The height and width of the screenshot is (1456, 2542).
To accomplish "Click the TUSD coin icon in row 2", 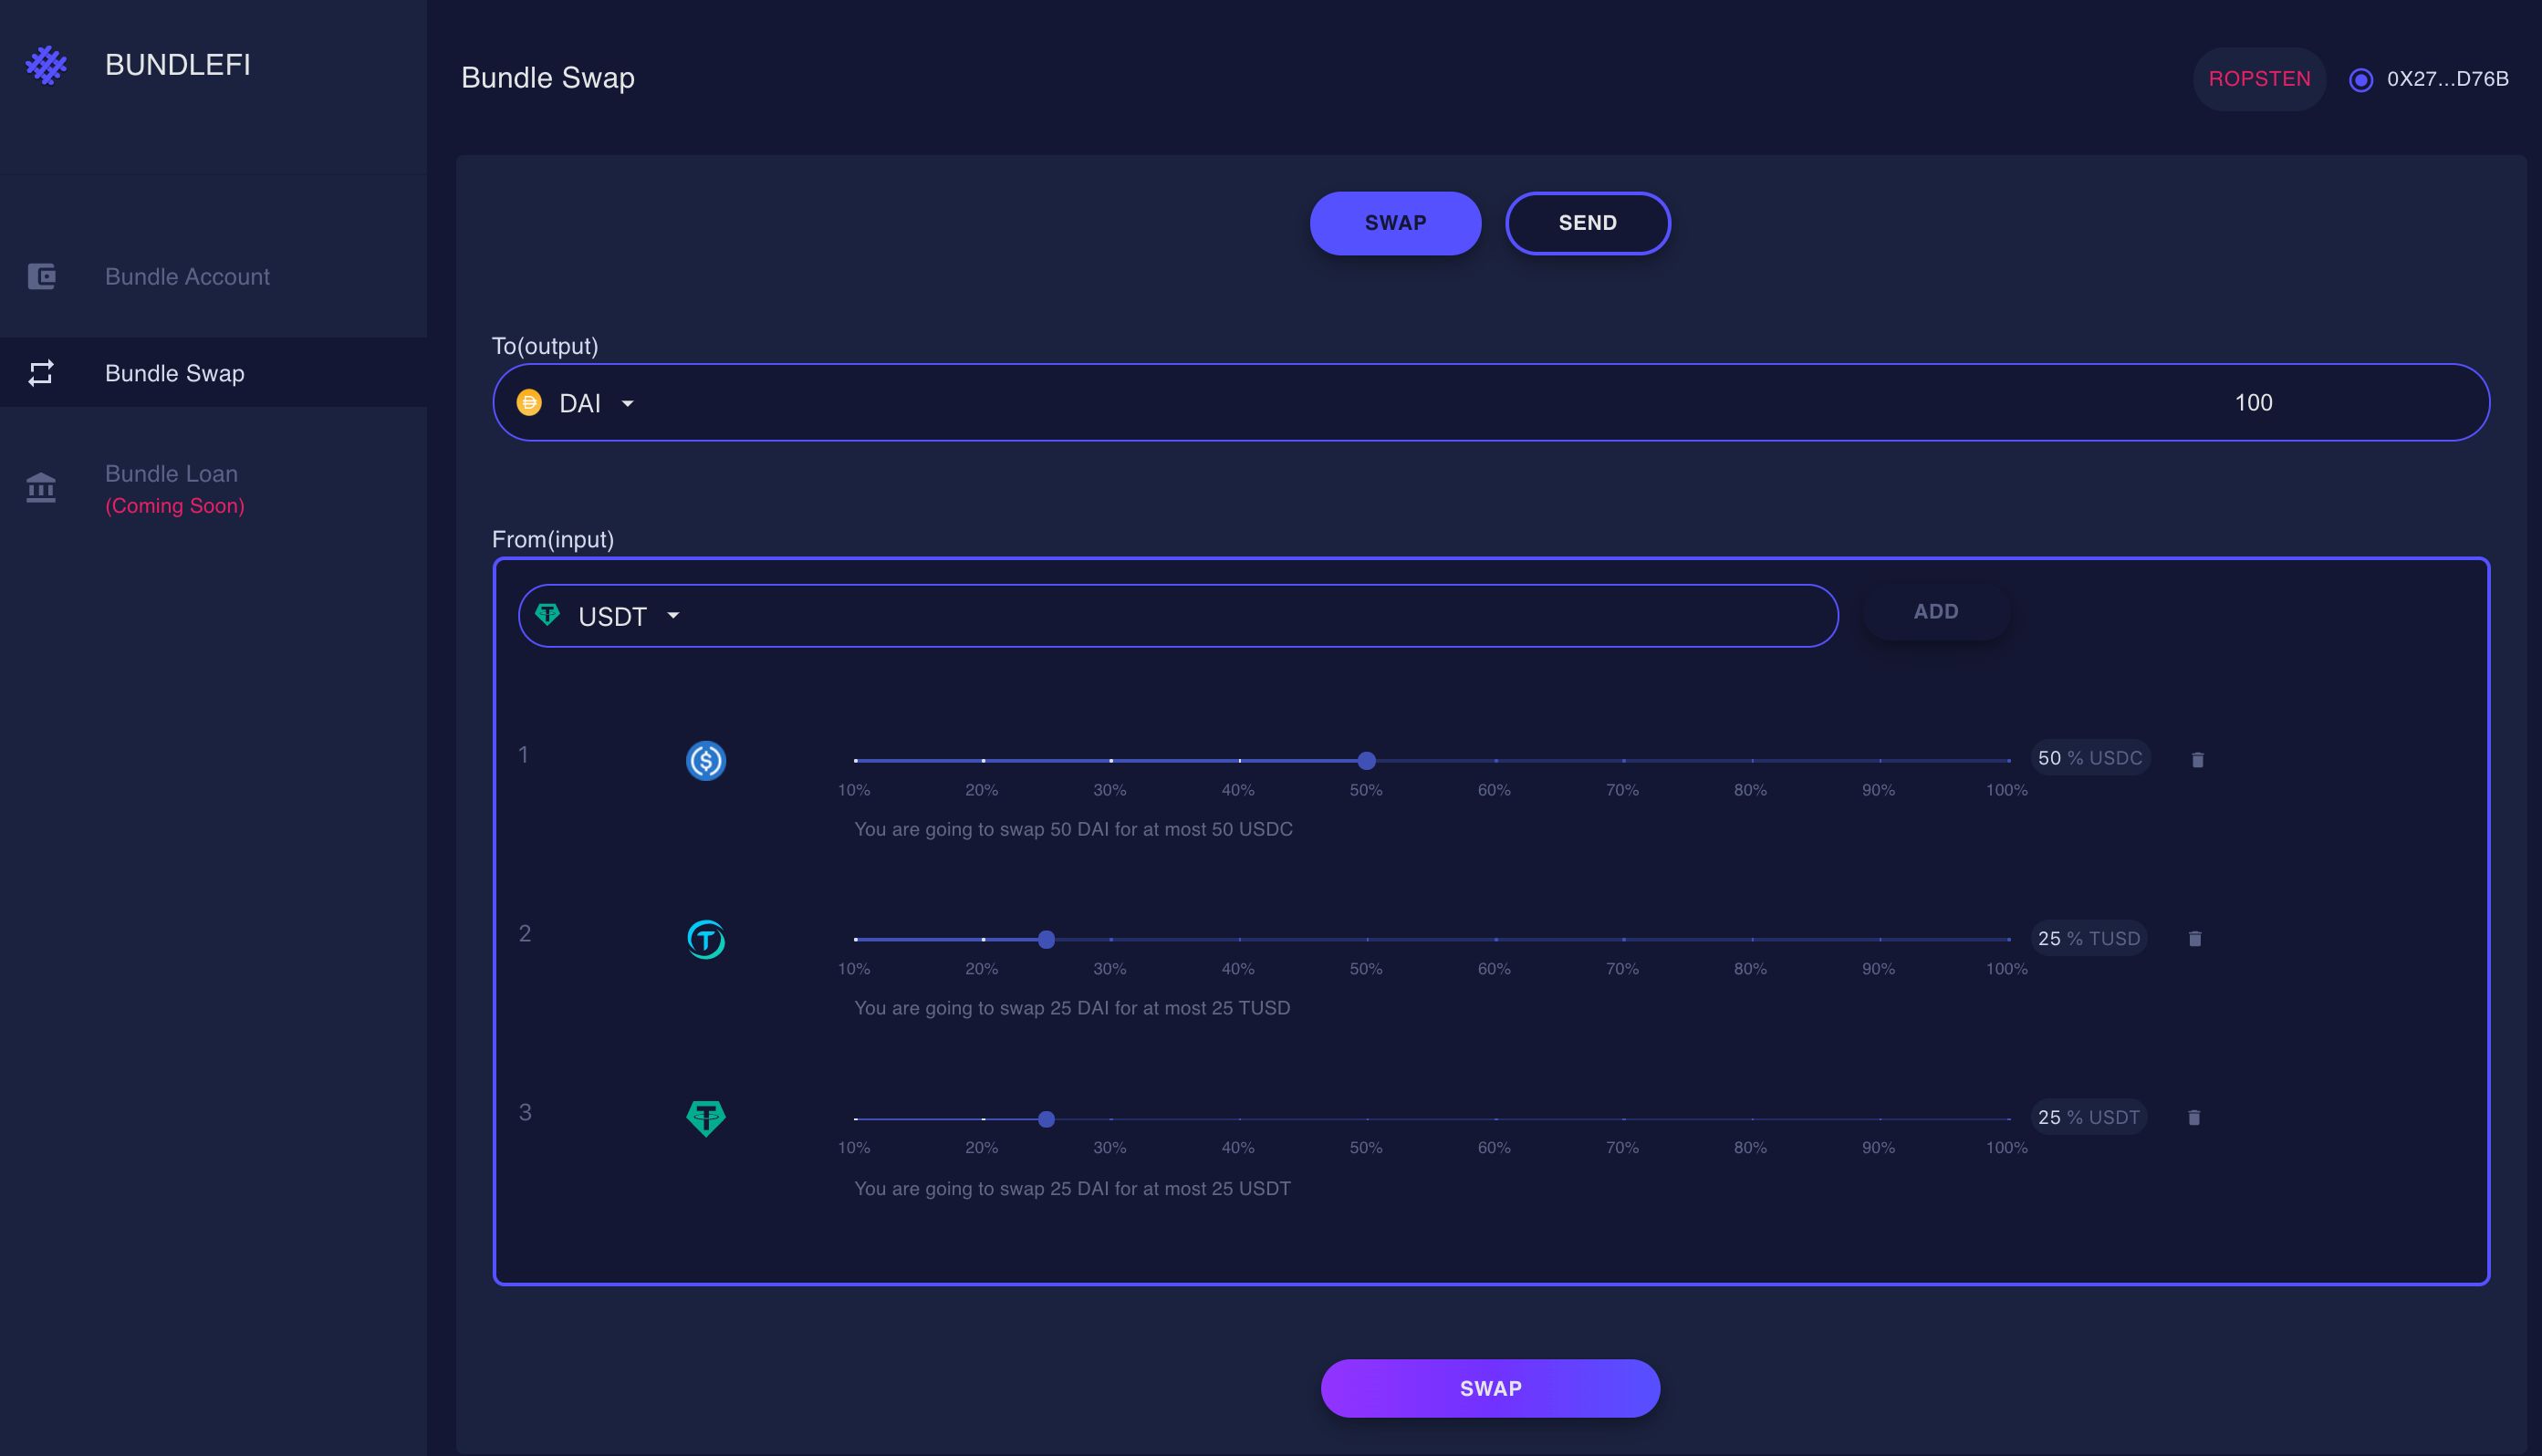I will tap(706, 939).
